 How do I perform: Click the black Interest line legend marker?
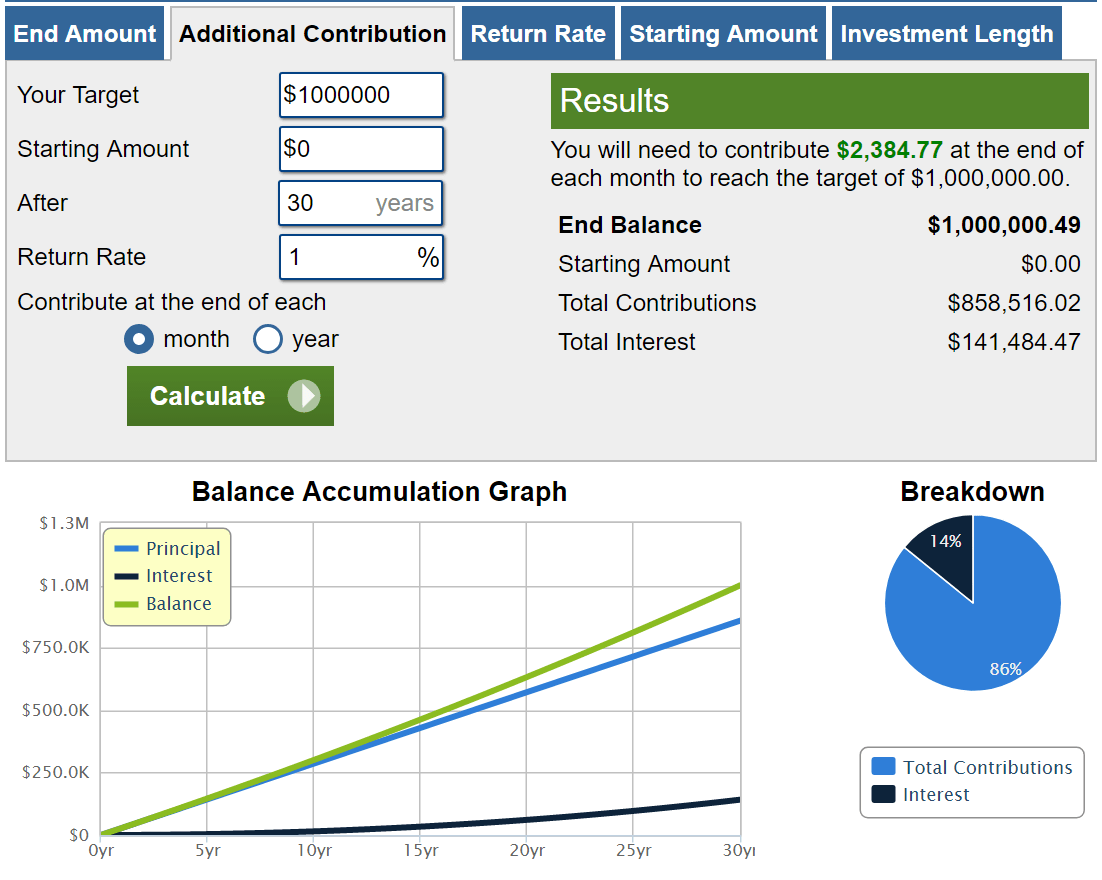[126, 576]
